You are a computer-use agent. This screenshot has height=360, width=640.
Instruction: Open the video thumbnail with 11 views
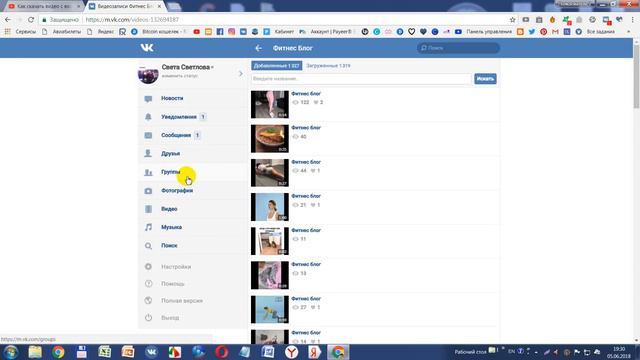tap(269, 241)
